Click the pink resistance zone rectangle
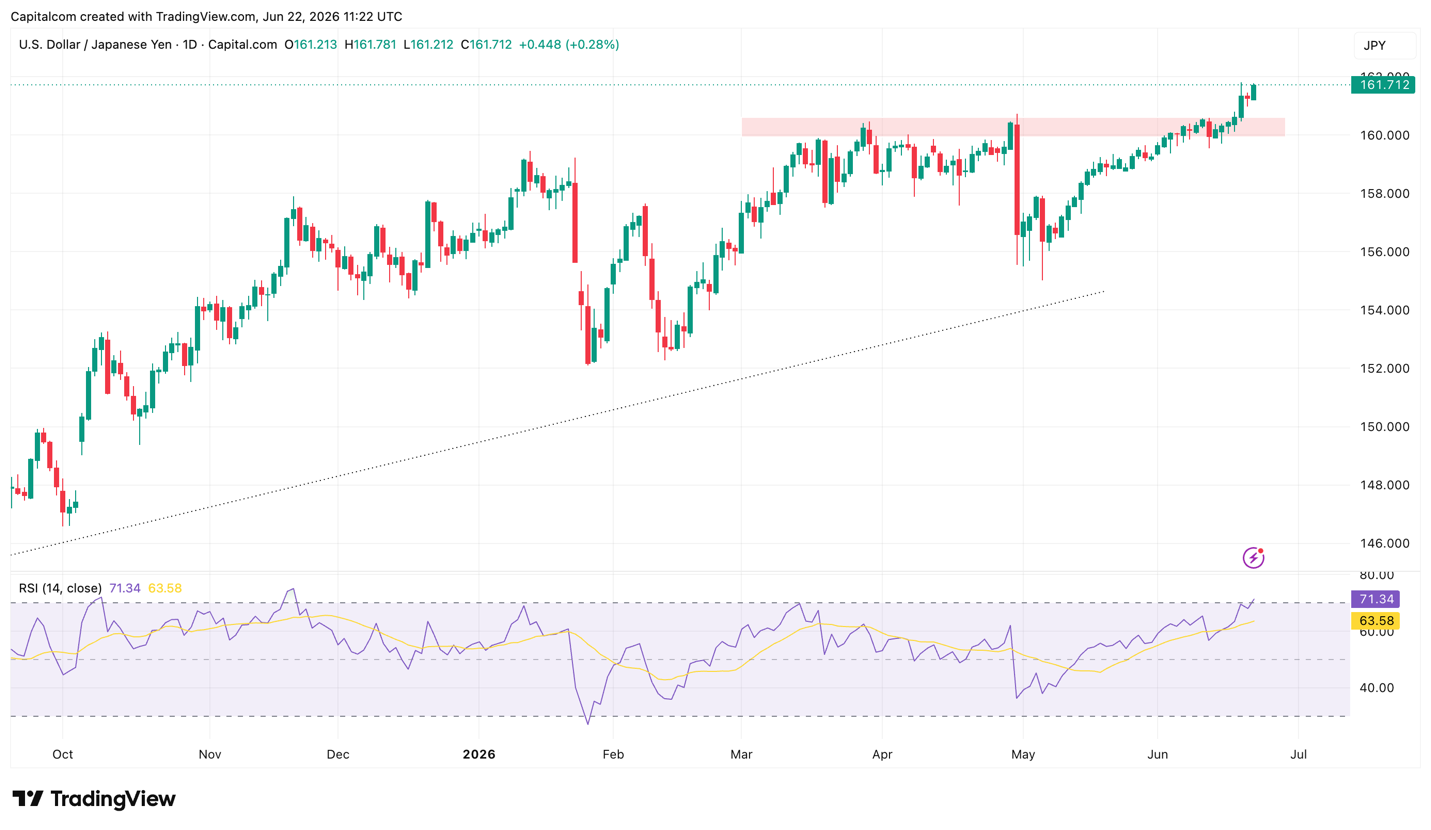The width and height of the screenshot is (1431, 830). (1013, 127)
